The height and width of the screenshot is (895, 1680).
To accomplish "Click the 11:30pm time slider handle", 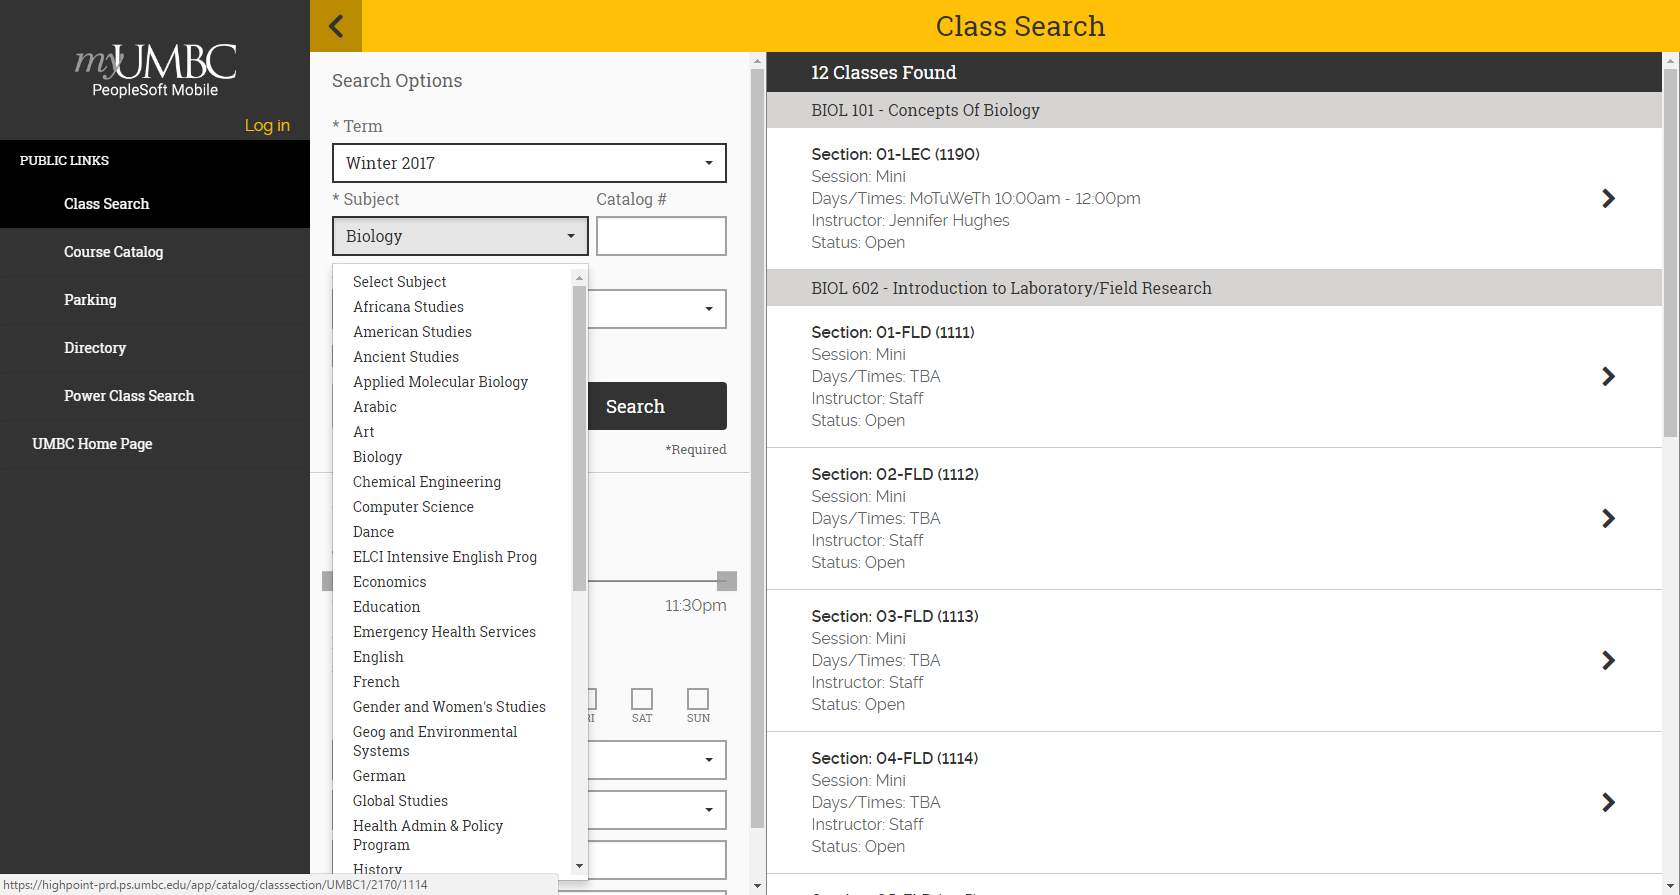I will pos(727,581).
